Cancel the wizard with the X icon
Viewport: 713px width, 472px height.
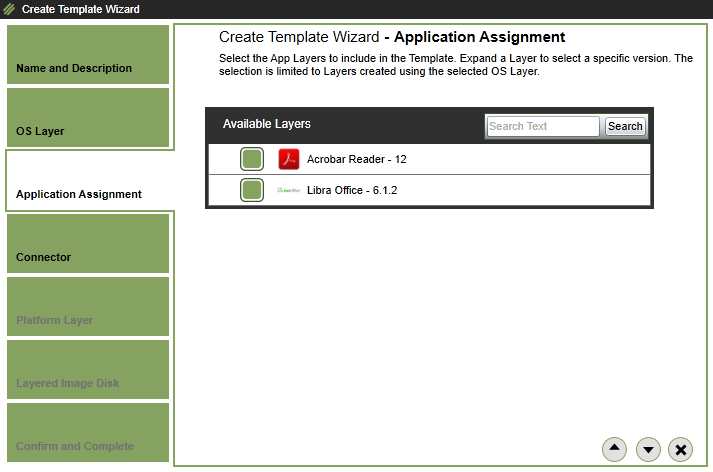[680, 449]
